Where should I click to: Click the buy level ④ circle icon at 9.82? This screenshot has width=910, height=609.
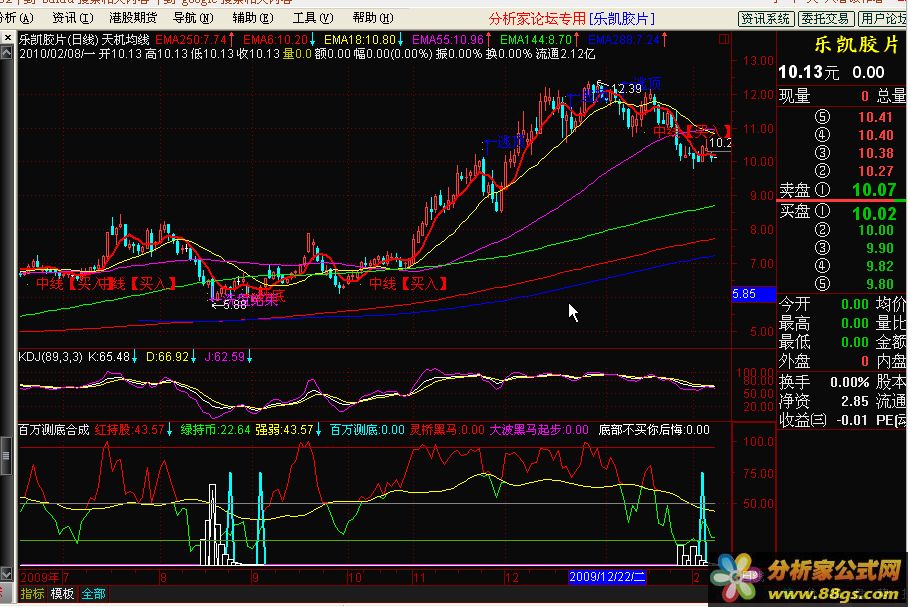coord(822,266)
